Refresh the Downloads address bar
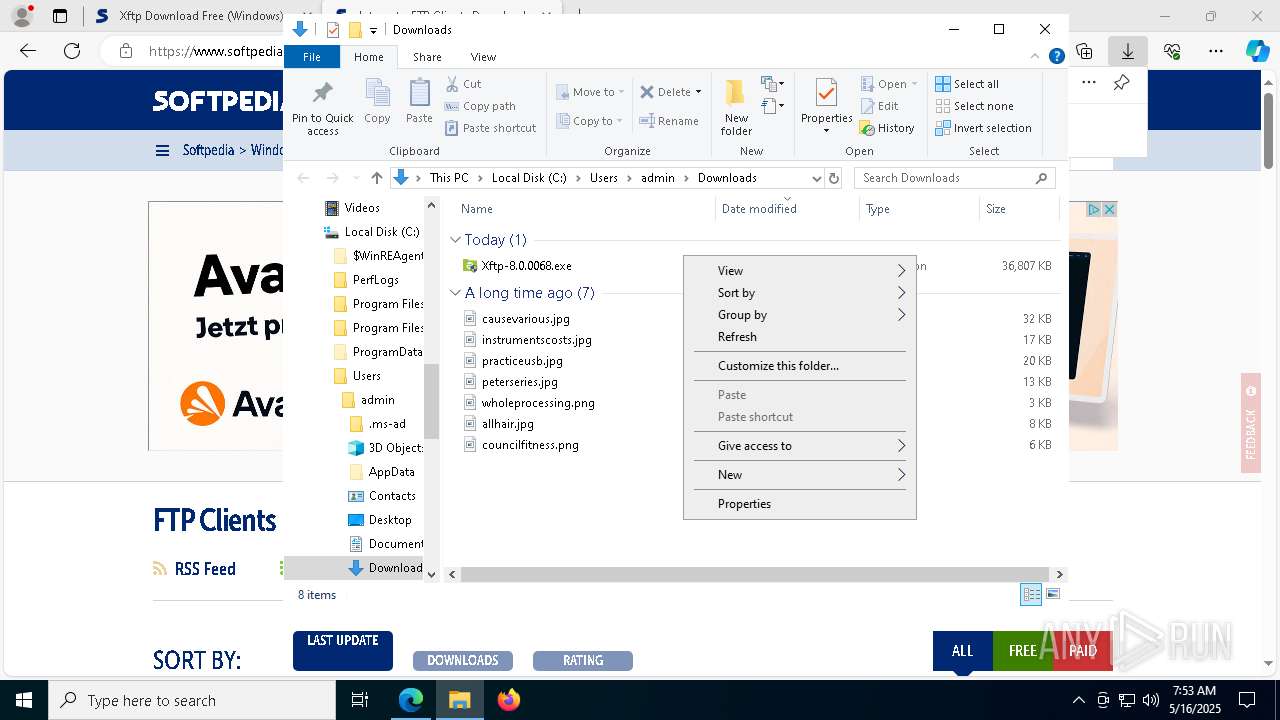The height and width of the screenshot is (720, 1280). click(834, 178)
